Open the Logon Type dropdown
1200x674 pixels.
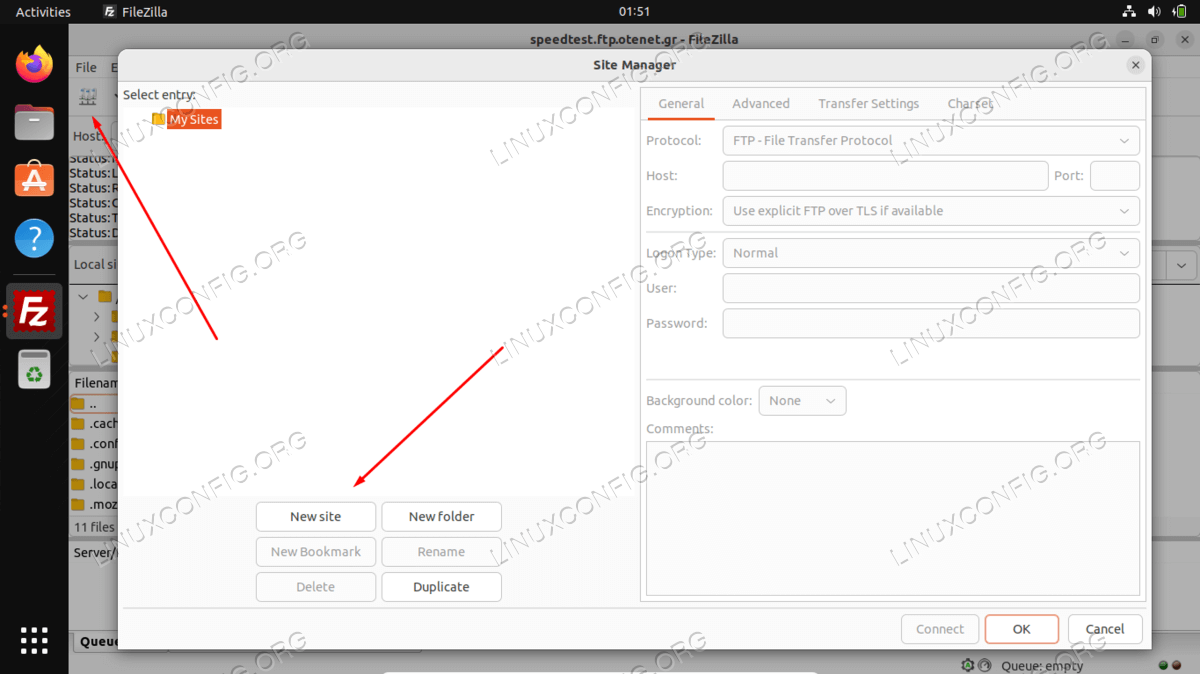[931, 253]
